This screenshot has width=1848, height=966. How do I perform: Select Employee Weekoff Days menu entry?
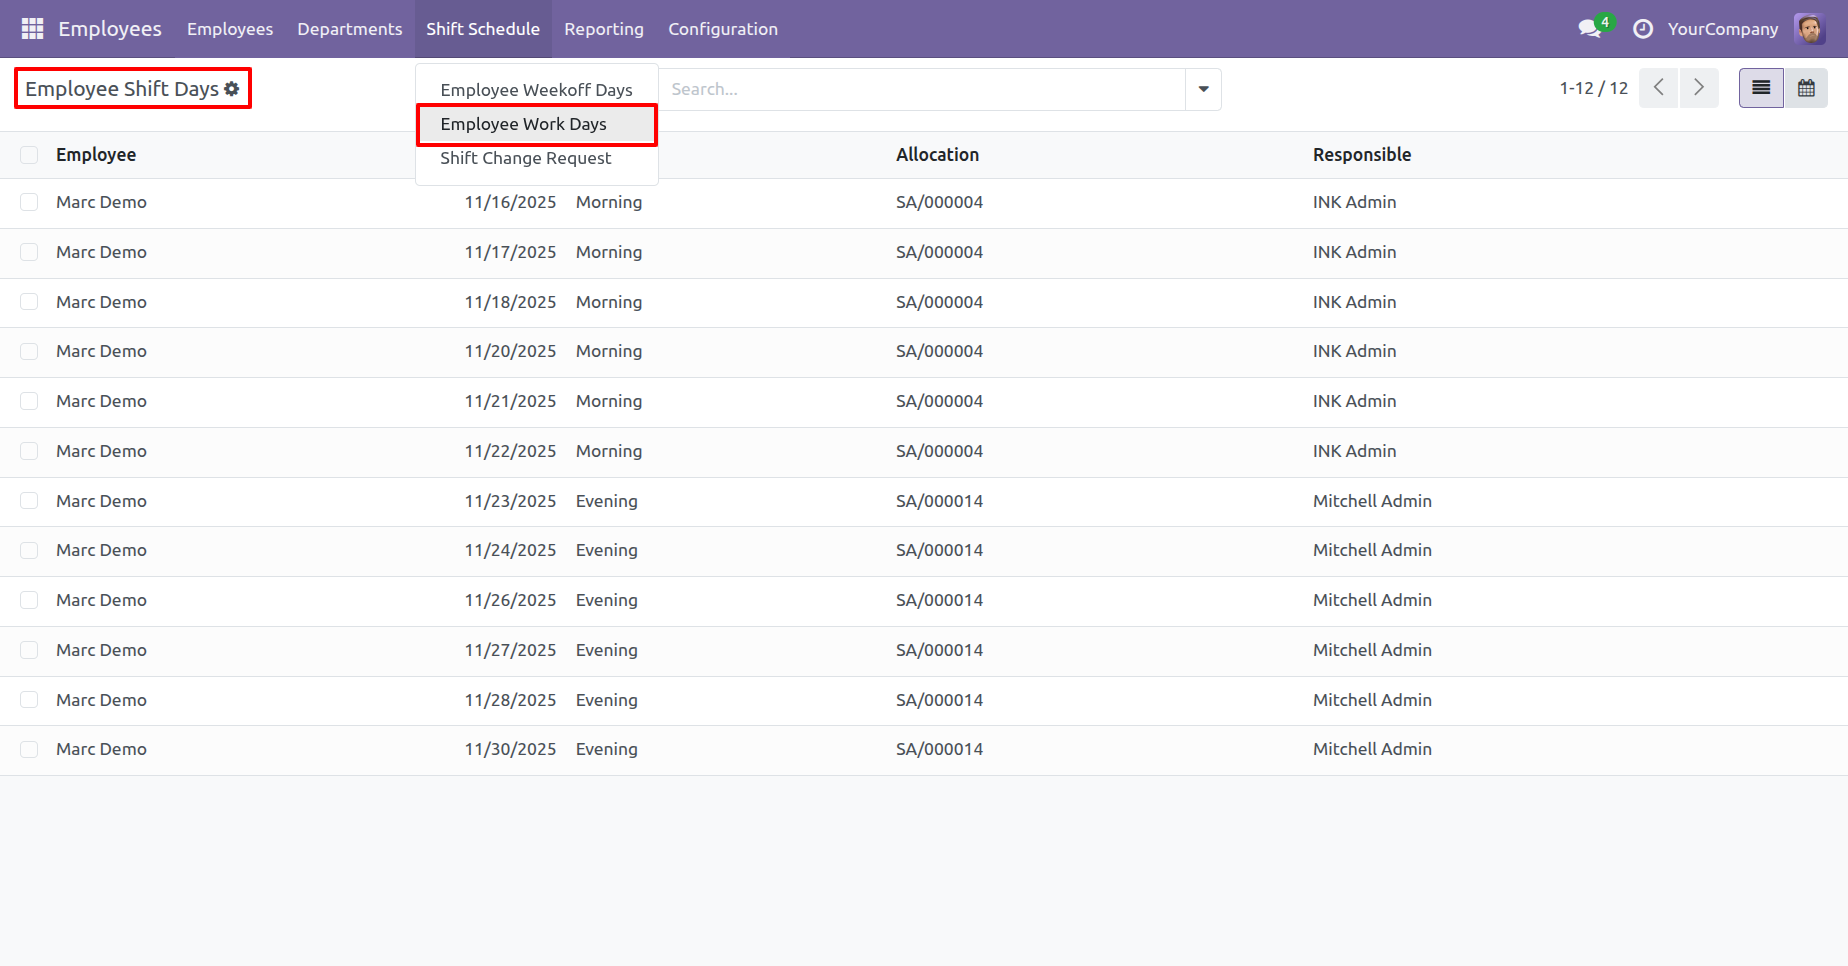coord(537,90)
